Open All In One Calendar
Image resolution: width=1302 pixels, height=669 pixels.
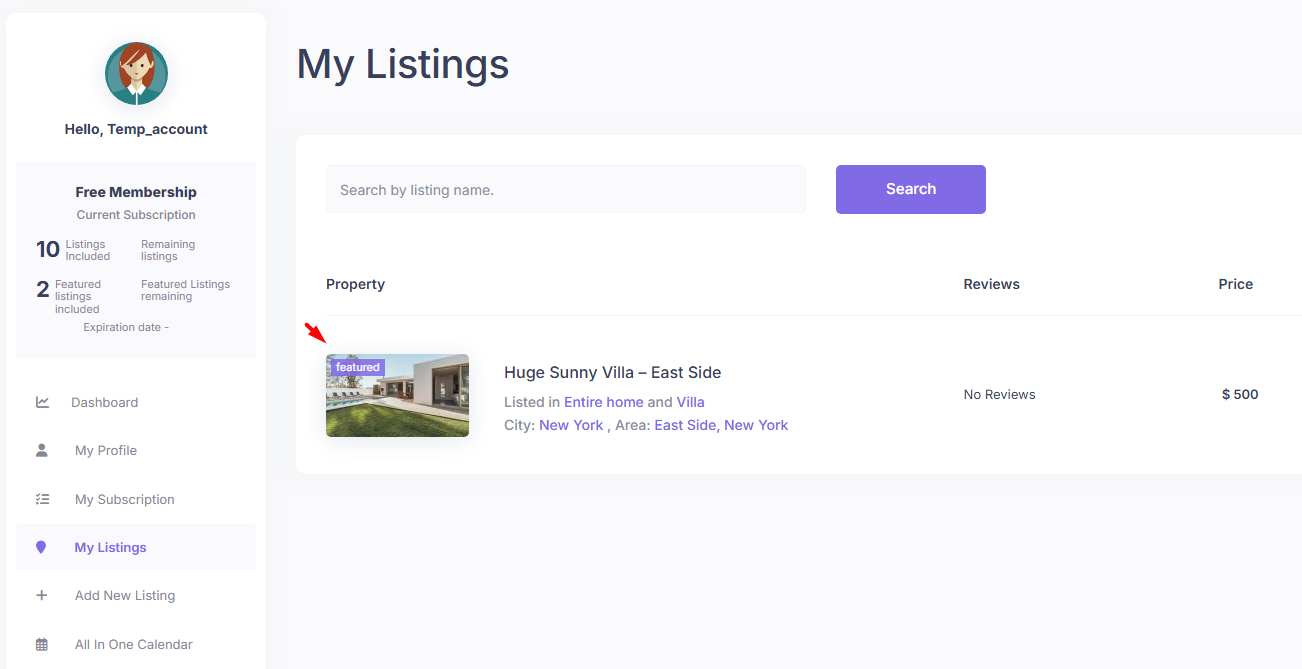point(134,644)
